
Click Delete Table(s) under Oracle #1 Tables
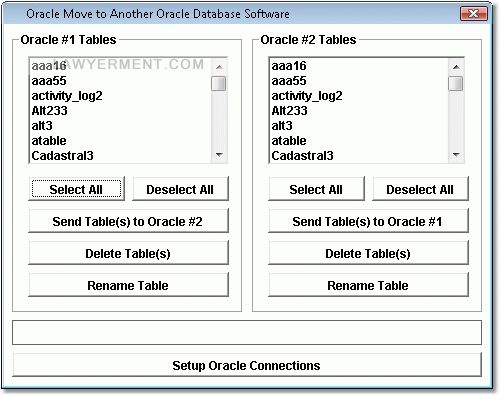128,253
